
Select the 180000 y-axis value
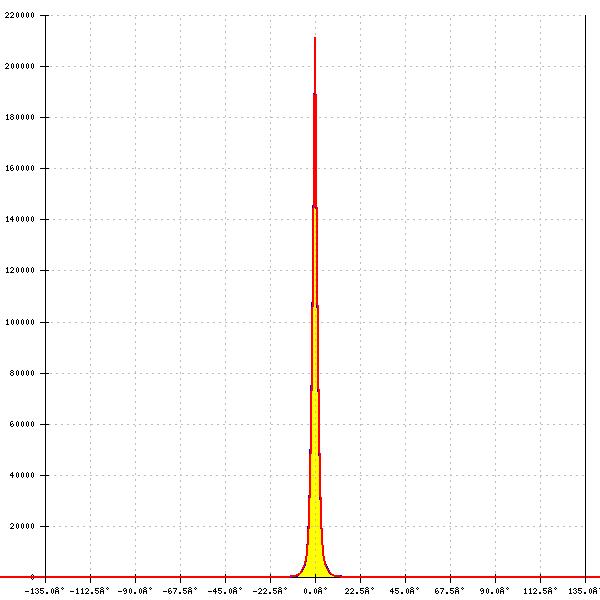20,117
